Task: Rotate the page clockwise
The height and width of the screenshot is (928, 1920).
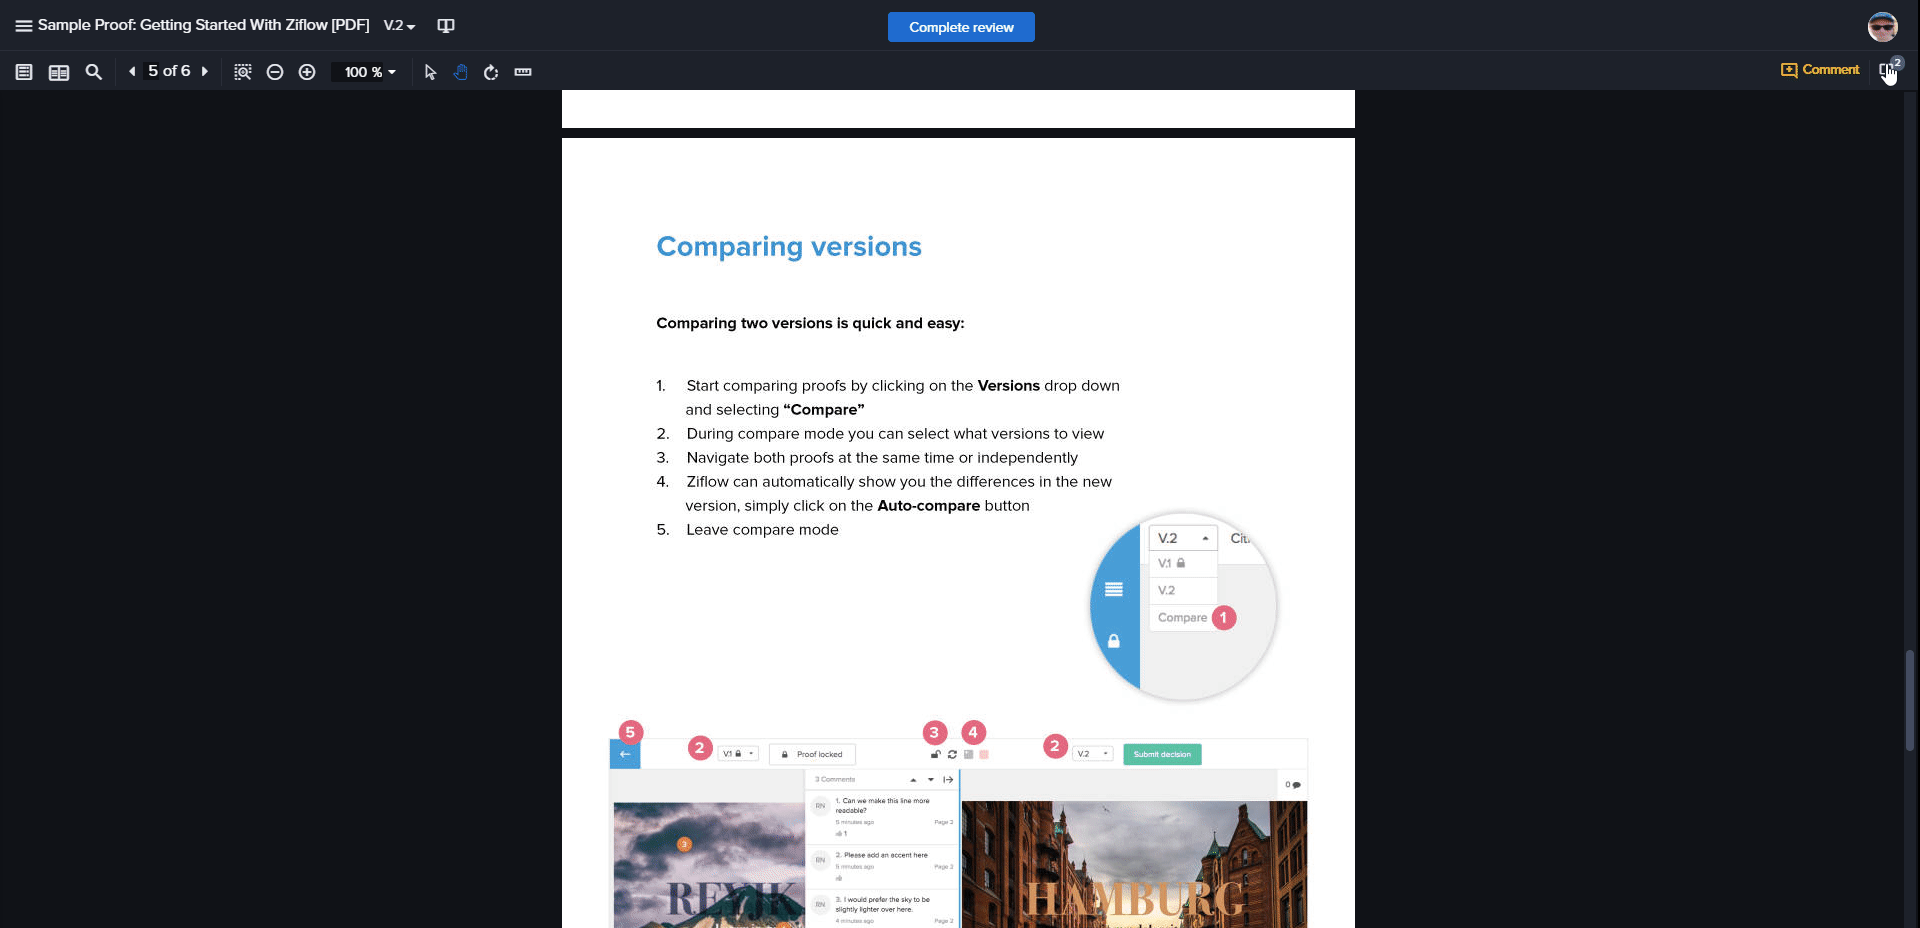Action: (491, 72)
